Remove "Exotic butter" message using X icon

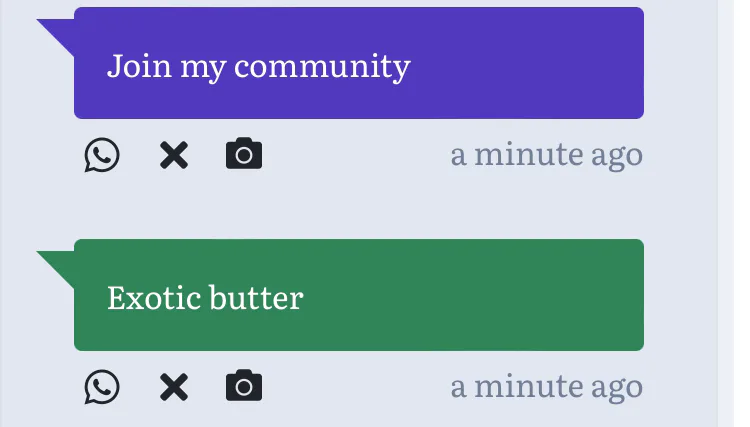174,386
